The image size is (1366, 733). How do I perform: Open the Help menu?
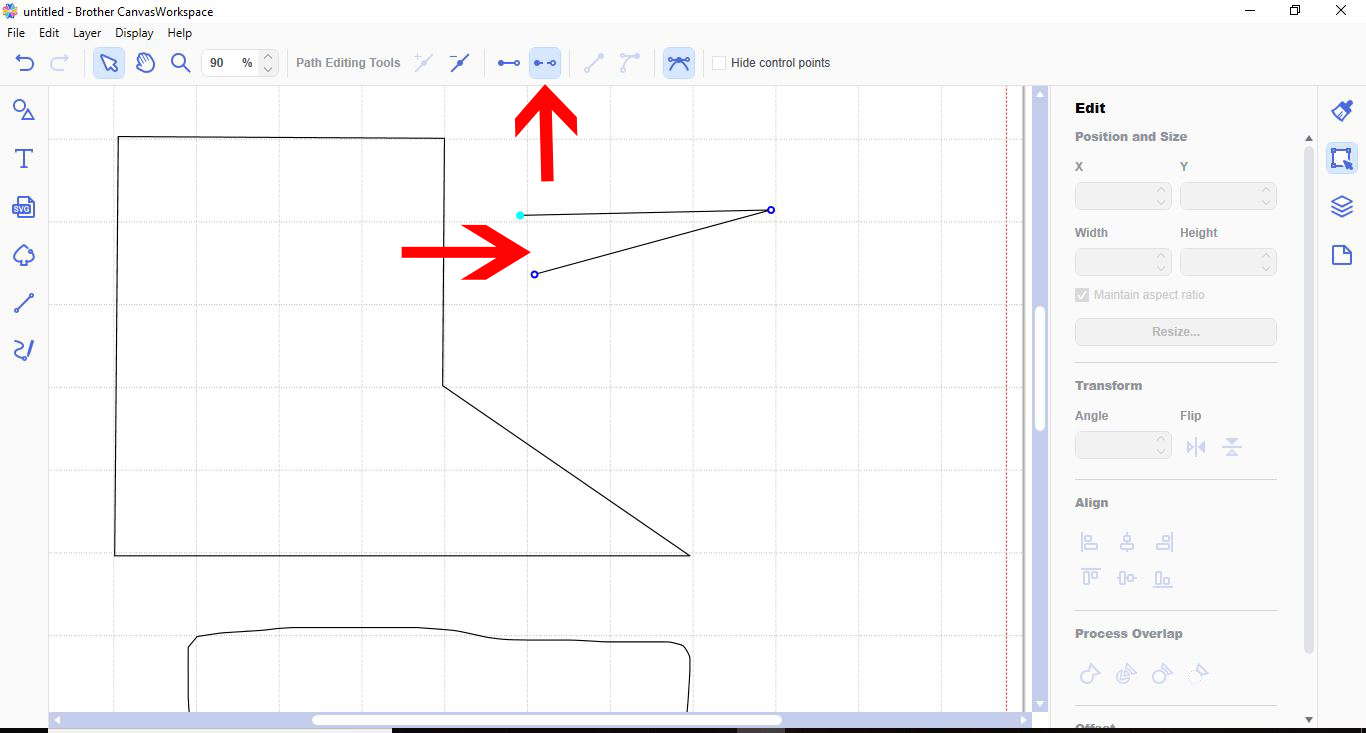(179, 33)
